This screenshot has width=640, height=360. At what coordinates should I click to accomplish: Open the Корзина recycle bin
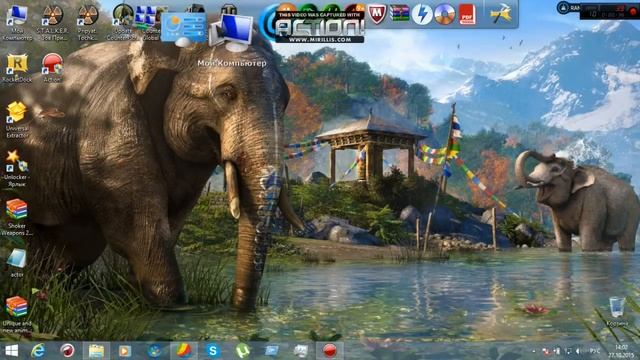617,312
